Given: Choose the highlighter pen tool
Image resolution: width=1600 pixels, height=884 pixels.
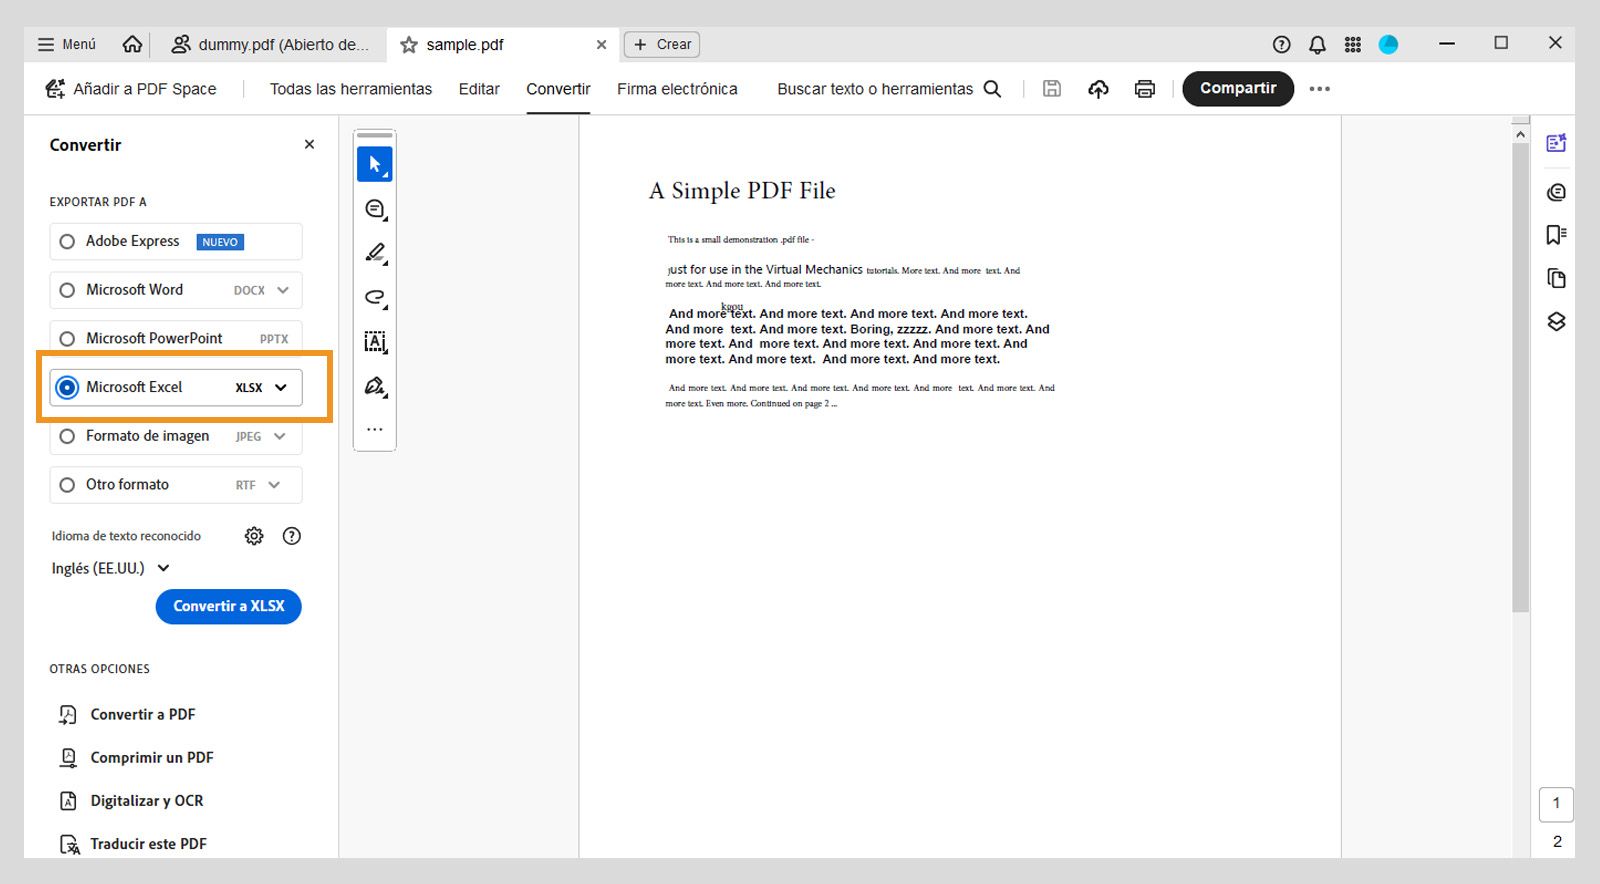Looking at the screenshot, I should (x=375, y=253).
